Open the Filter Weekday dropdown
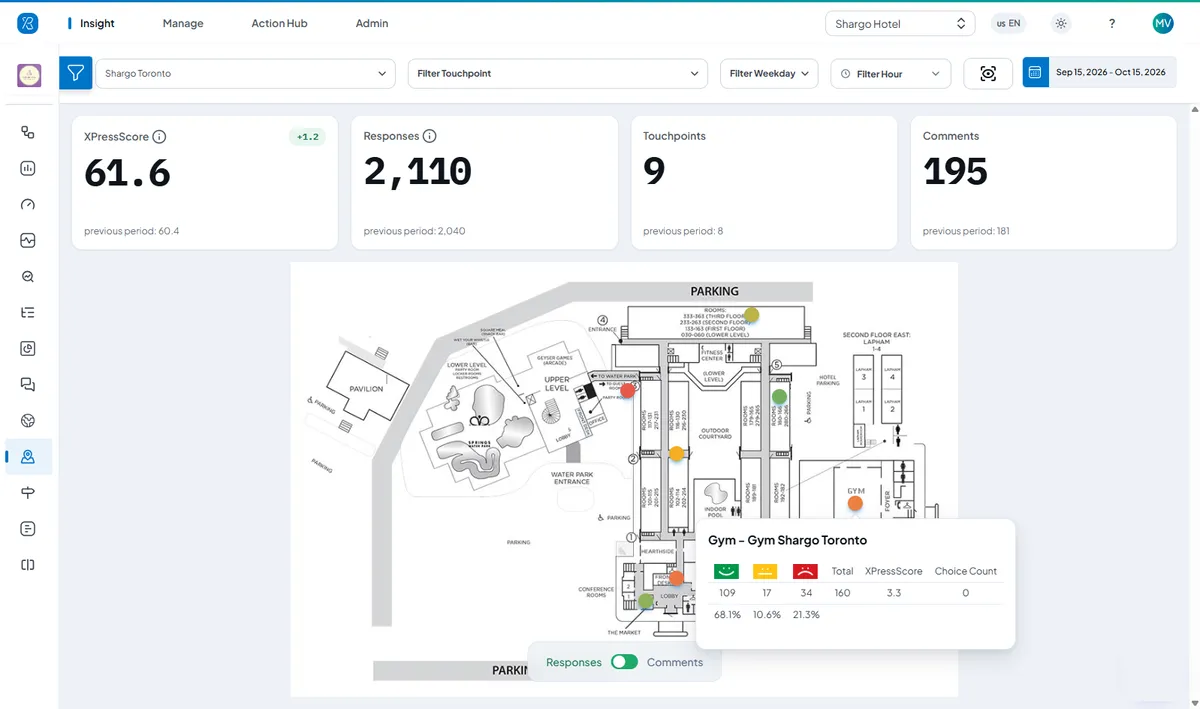1200x709 pixels. coord(770,73)
